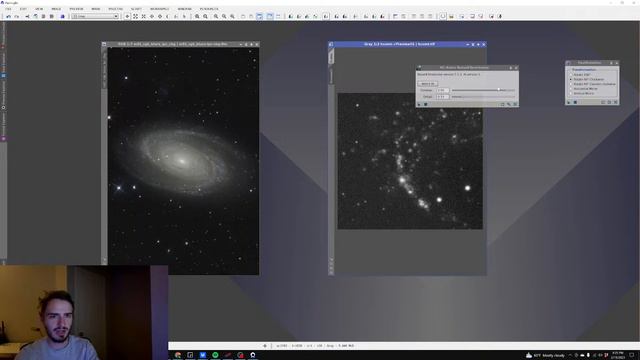Apply NoiseXTerminator with the square icon
The image size is (640, 360).
pyautogui.click(x=425, y=104)
